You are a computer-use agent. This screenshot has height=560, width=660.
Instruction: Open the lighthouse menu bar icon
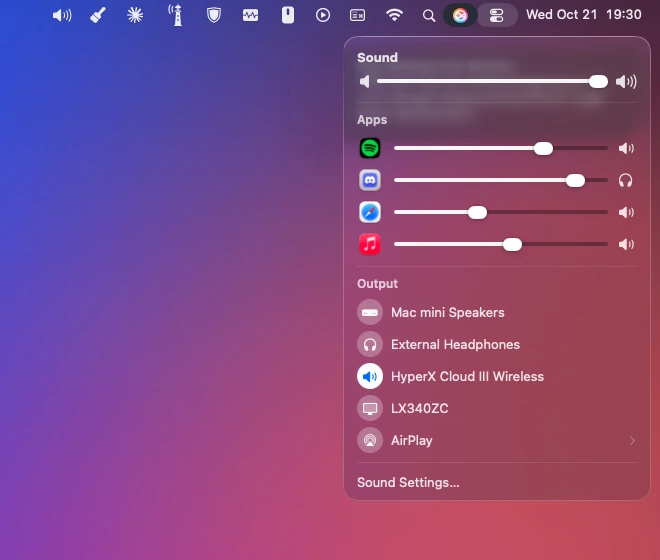tap(176, 16)
